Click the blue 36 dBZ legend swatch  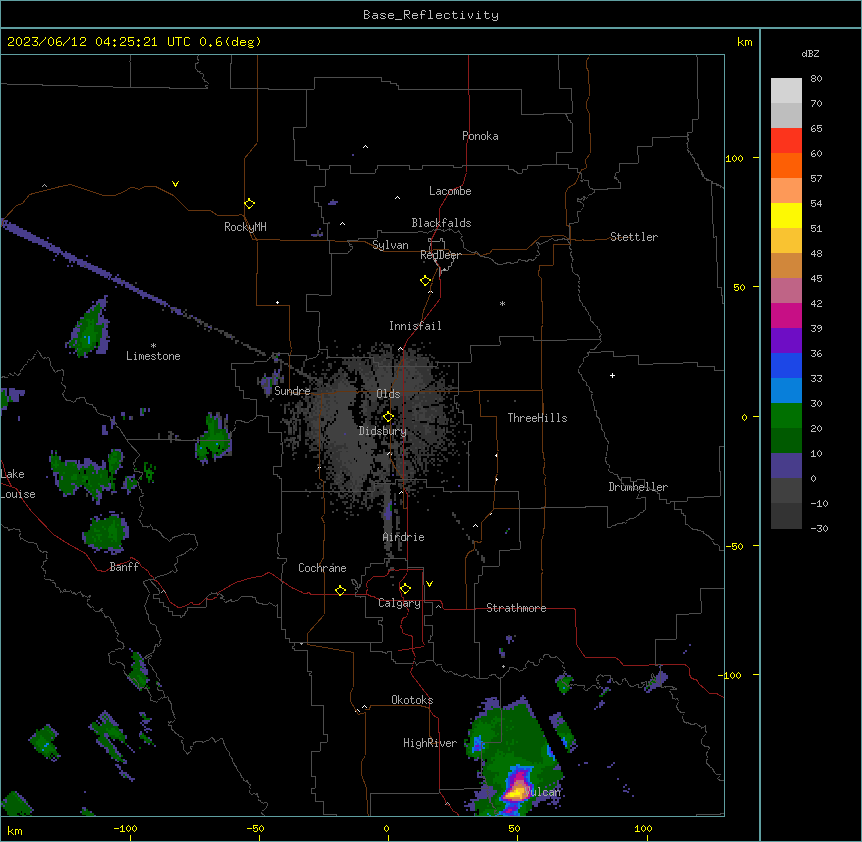point(786,365)
